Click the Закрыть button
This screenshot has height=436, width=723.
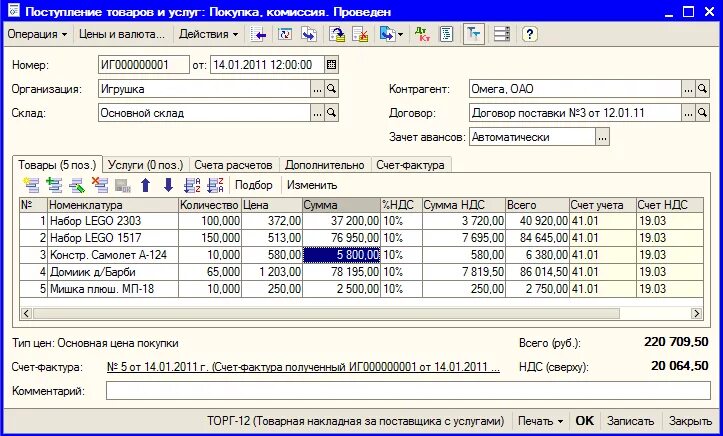coord(690,421)
